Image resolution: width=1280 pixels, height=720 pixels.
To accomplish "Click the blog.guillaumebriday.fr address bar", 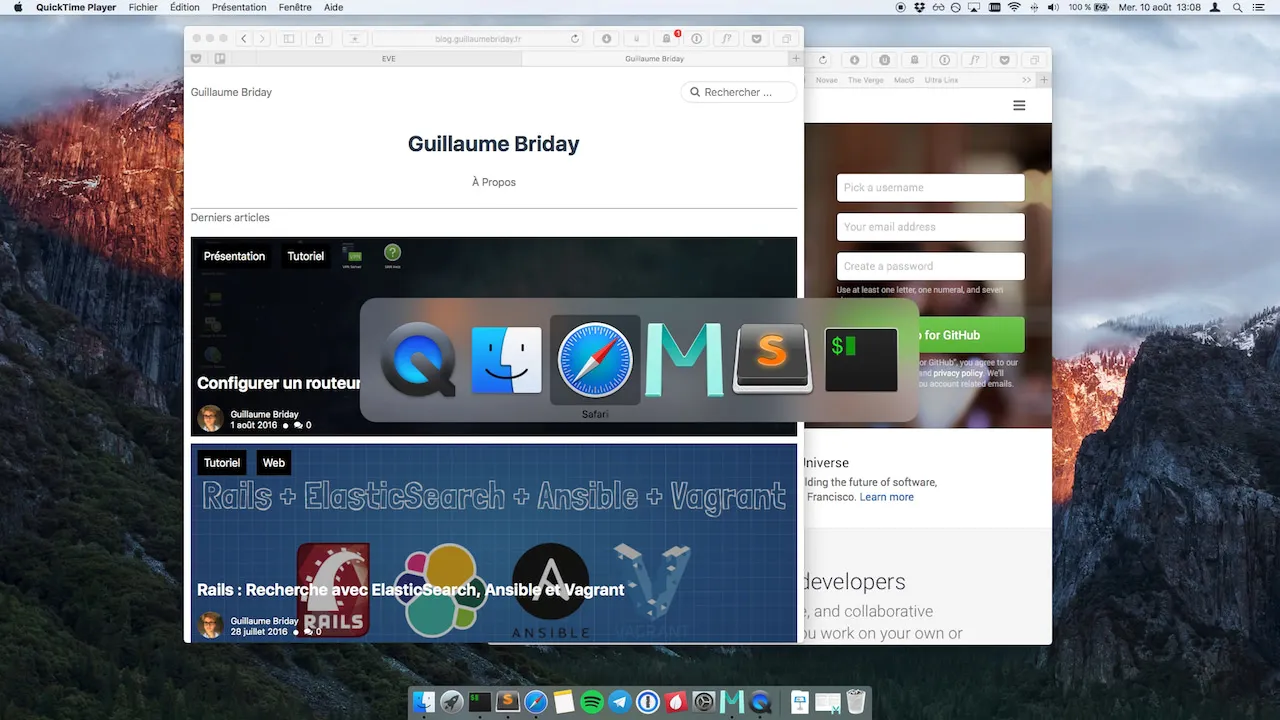I will click(478, 39).
